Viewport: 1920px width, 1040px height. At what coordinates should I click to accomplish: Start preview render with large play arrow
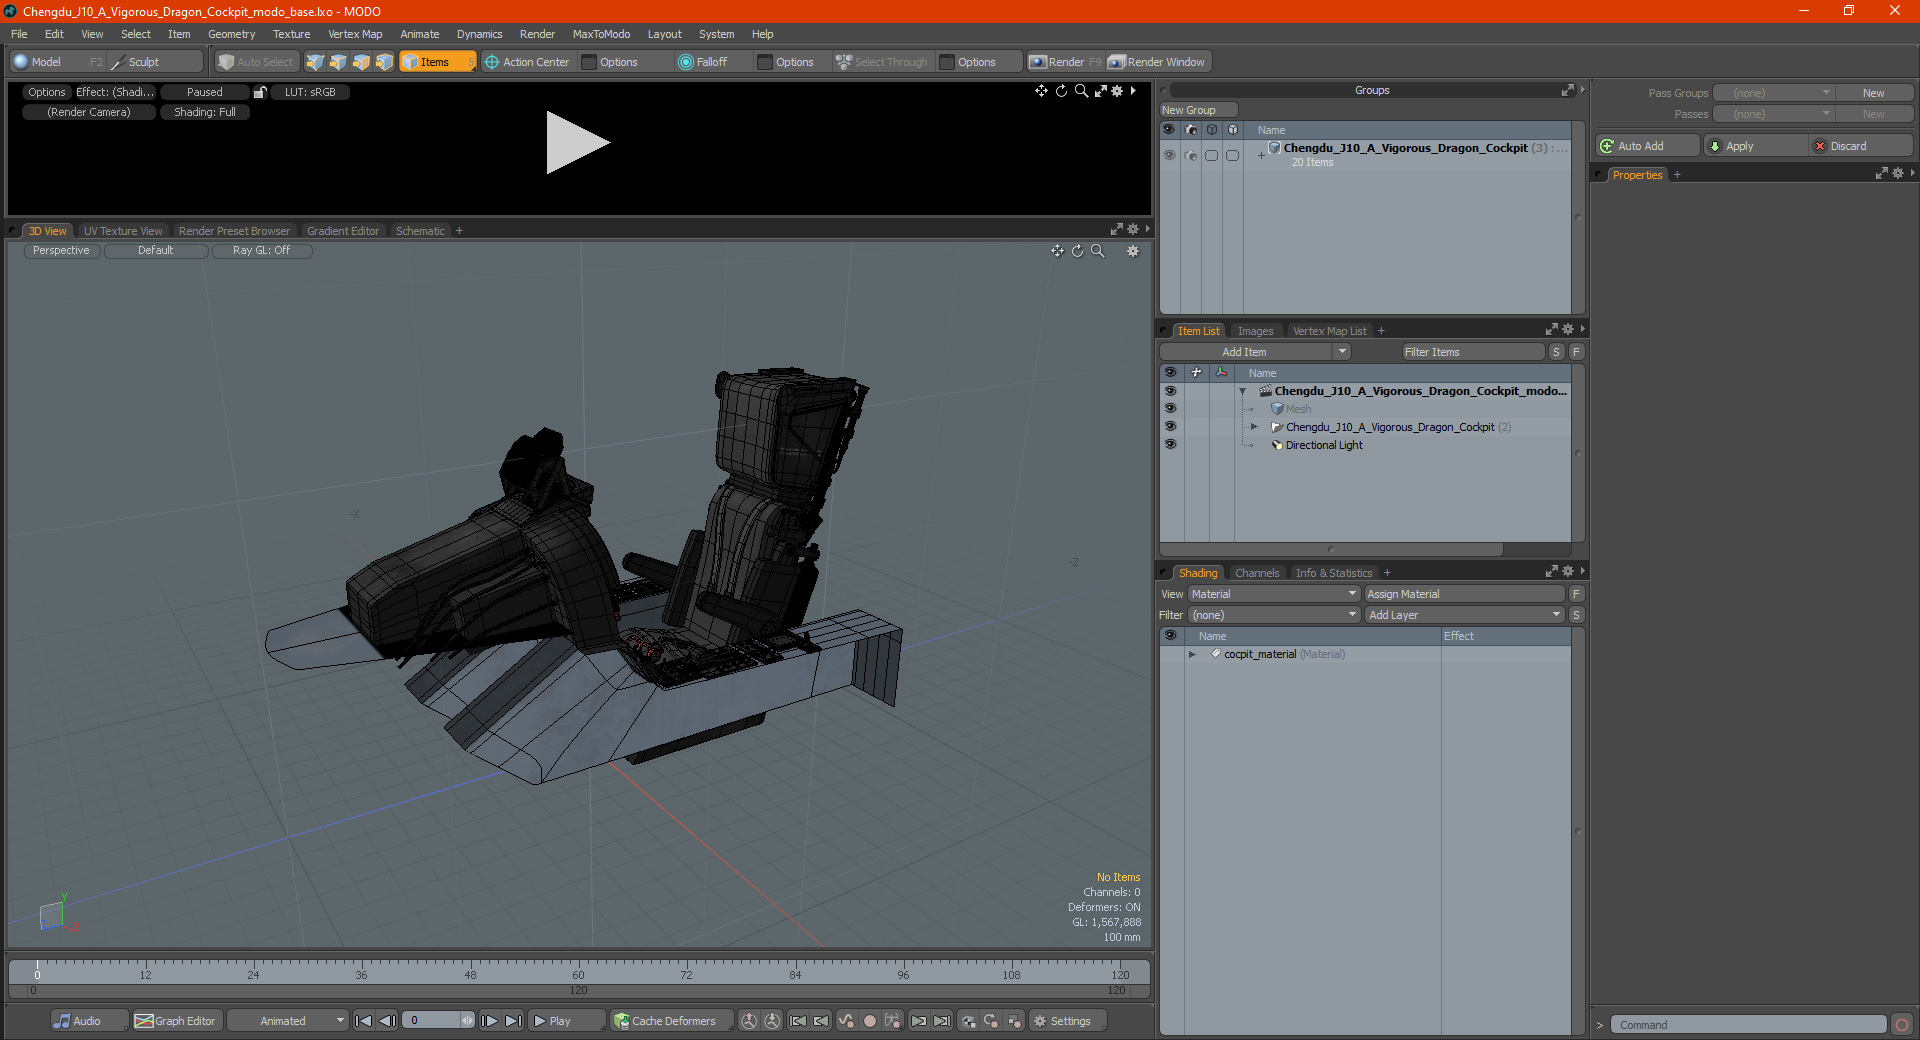tap(577, 143)
